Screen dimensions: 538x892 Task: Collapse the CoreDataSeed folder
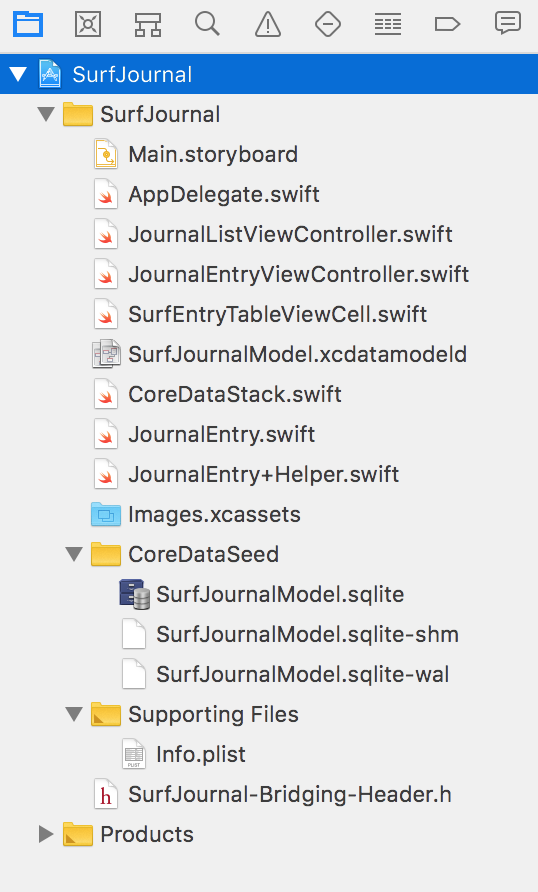[74, 554]
